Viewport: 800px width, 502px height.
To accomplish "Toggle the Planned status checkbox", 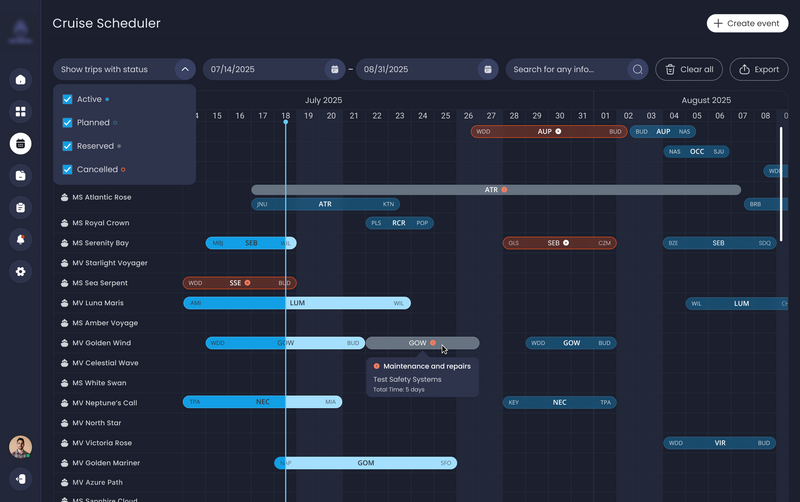I will point(67,123).
